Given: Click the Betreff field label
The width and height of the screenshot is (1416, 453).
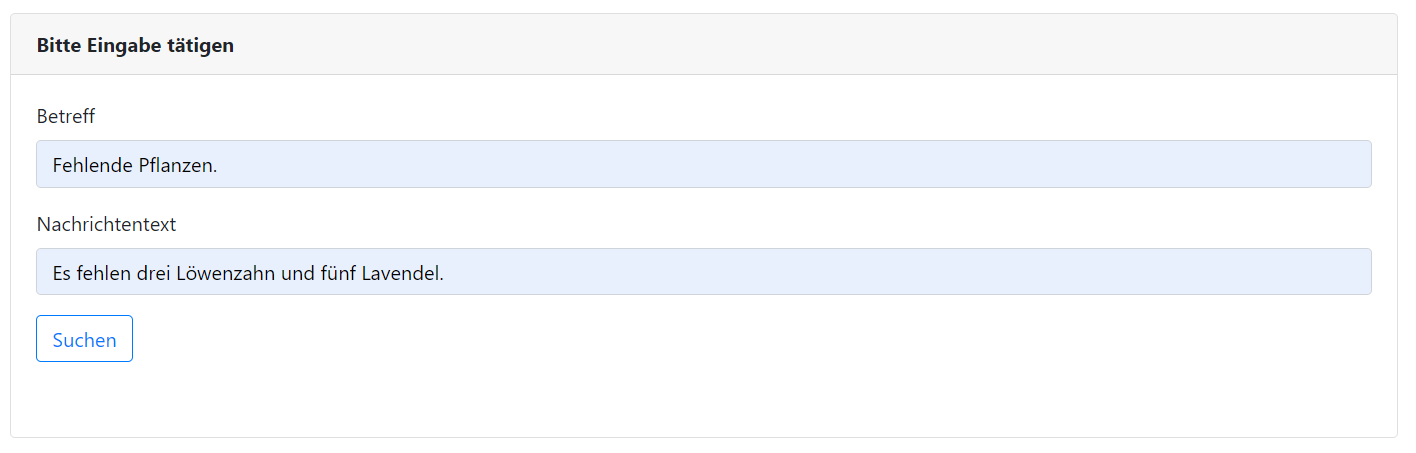Looking at the screenshot, I should (66, 117).
